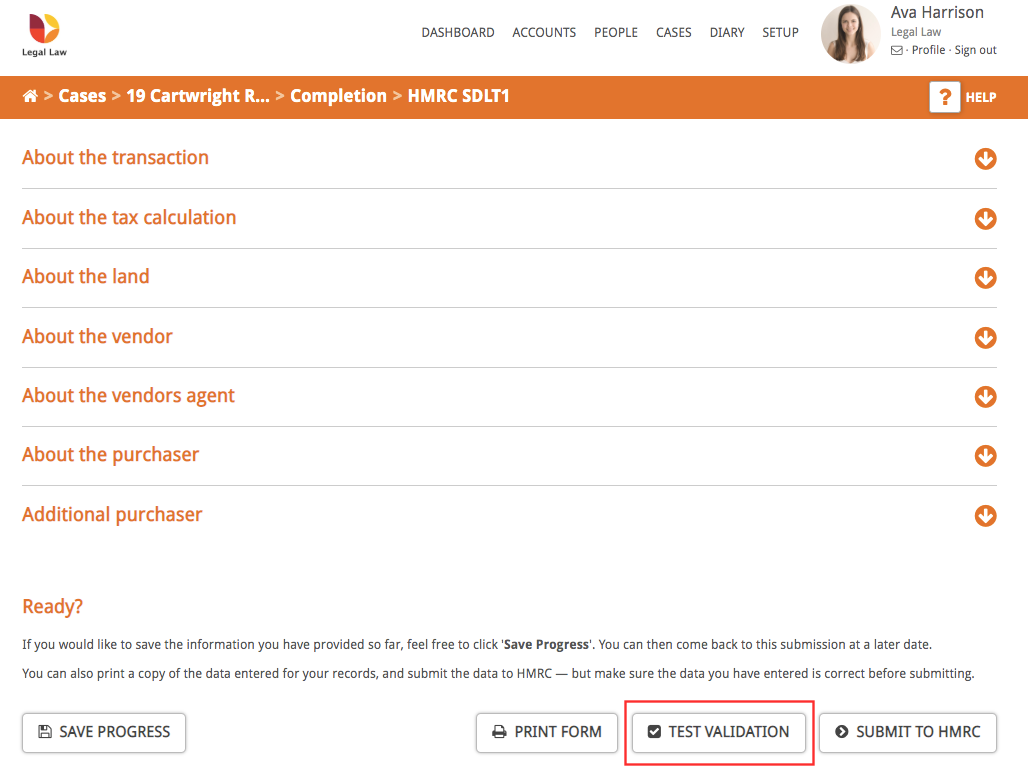
Task: Click arrow icon for About the vendors agent
Action: tap(985, 397)
